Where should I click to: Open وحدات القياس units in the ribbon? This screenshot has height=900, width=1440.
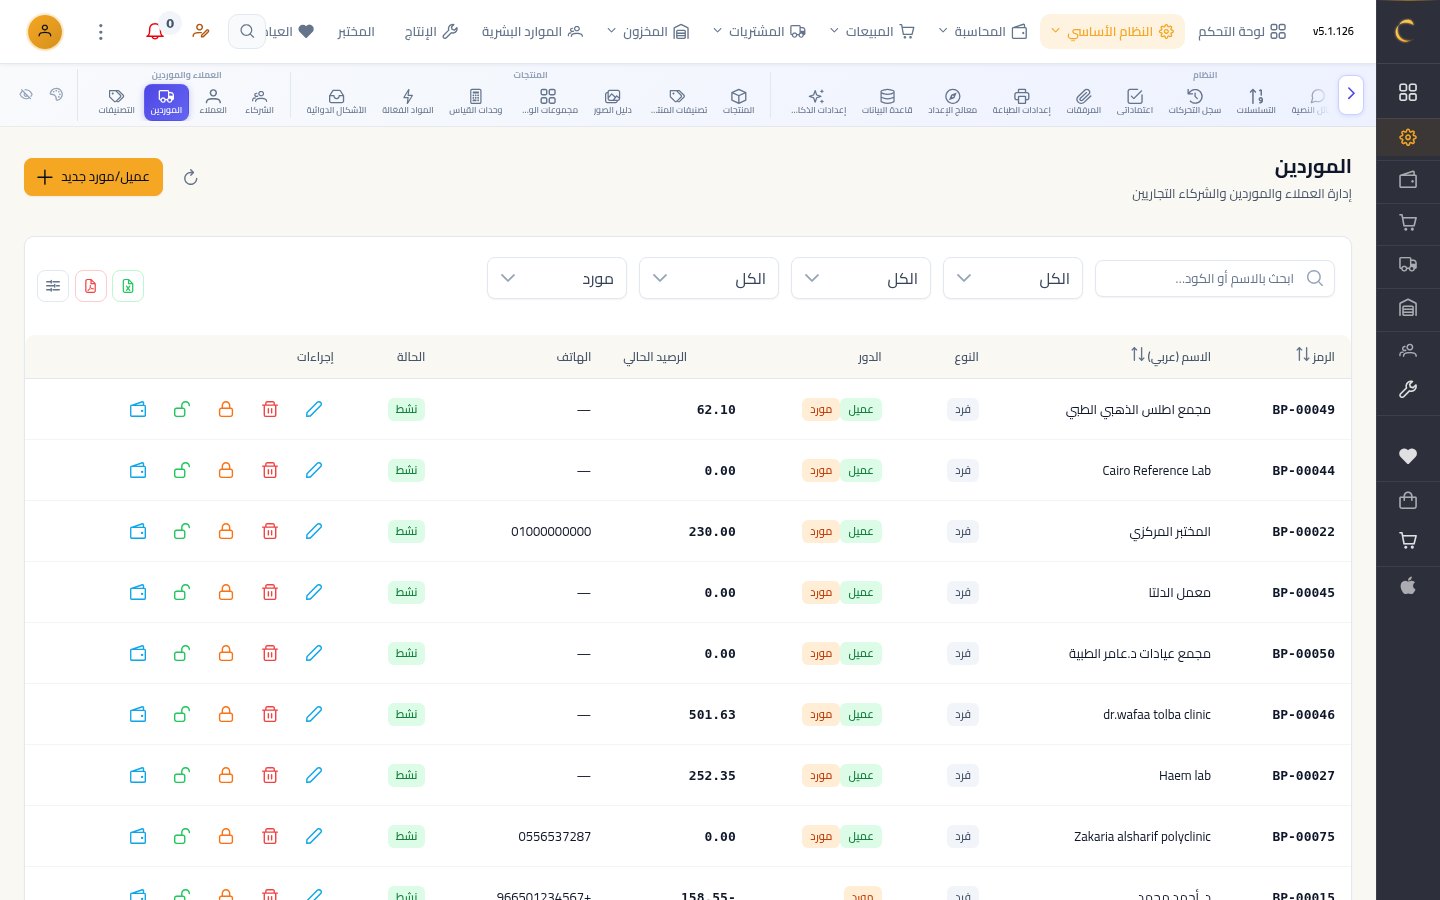(476, 101)
